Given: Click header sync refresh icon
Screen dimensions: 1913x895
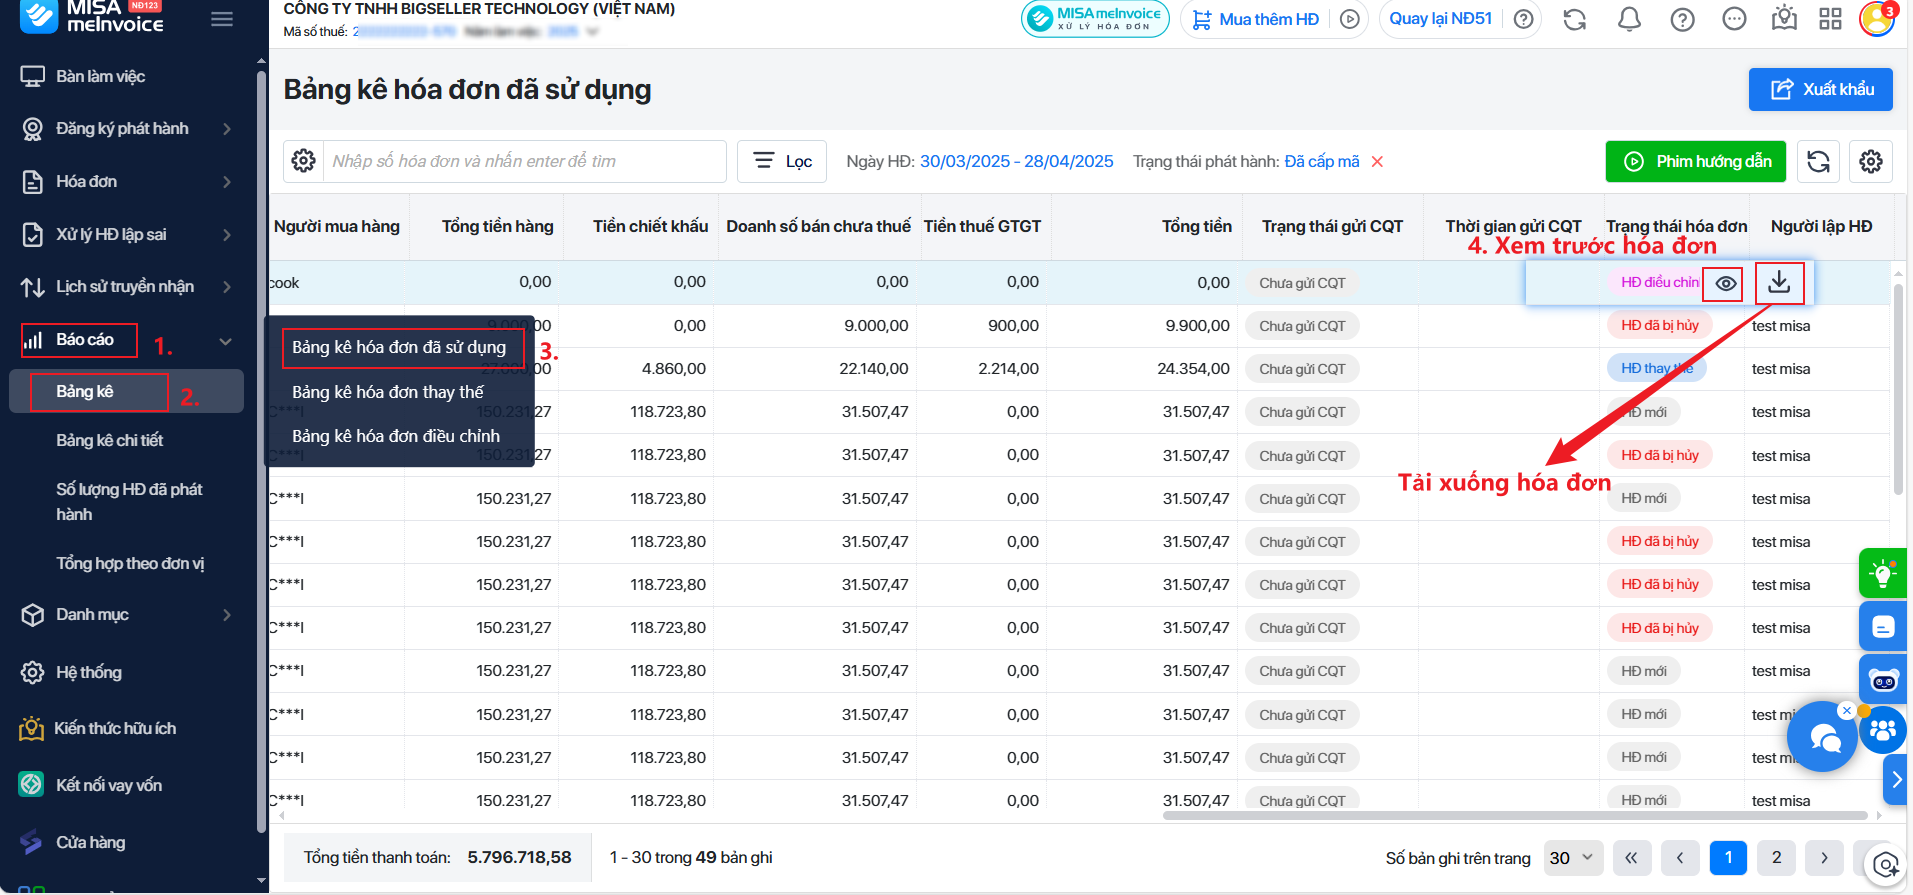Looking at the screenshot, I should pyautogui.click(x=1575, y=19).
